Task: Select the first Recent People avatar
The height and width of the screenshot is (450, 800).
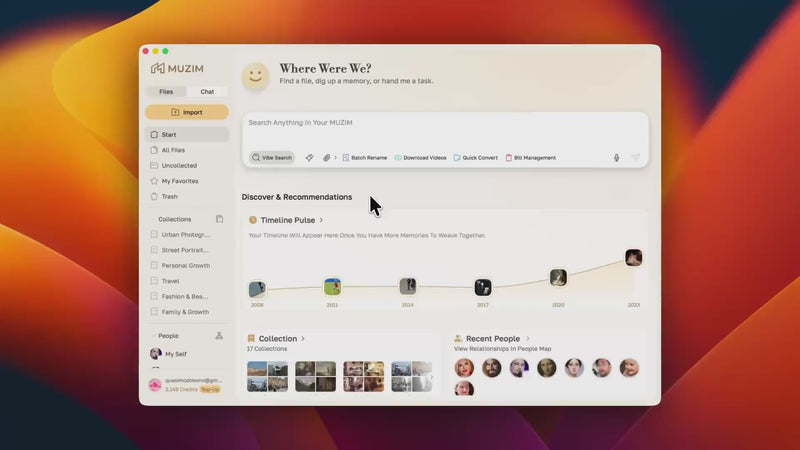Action: coord(464,368)
